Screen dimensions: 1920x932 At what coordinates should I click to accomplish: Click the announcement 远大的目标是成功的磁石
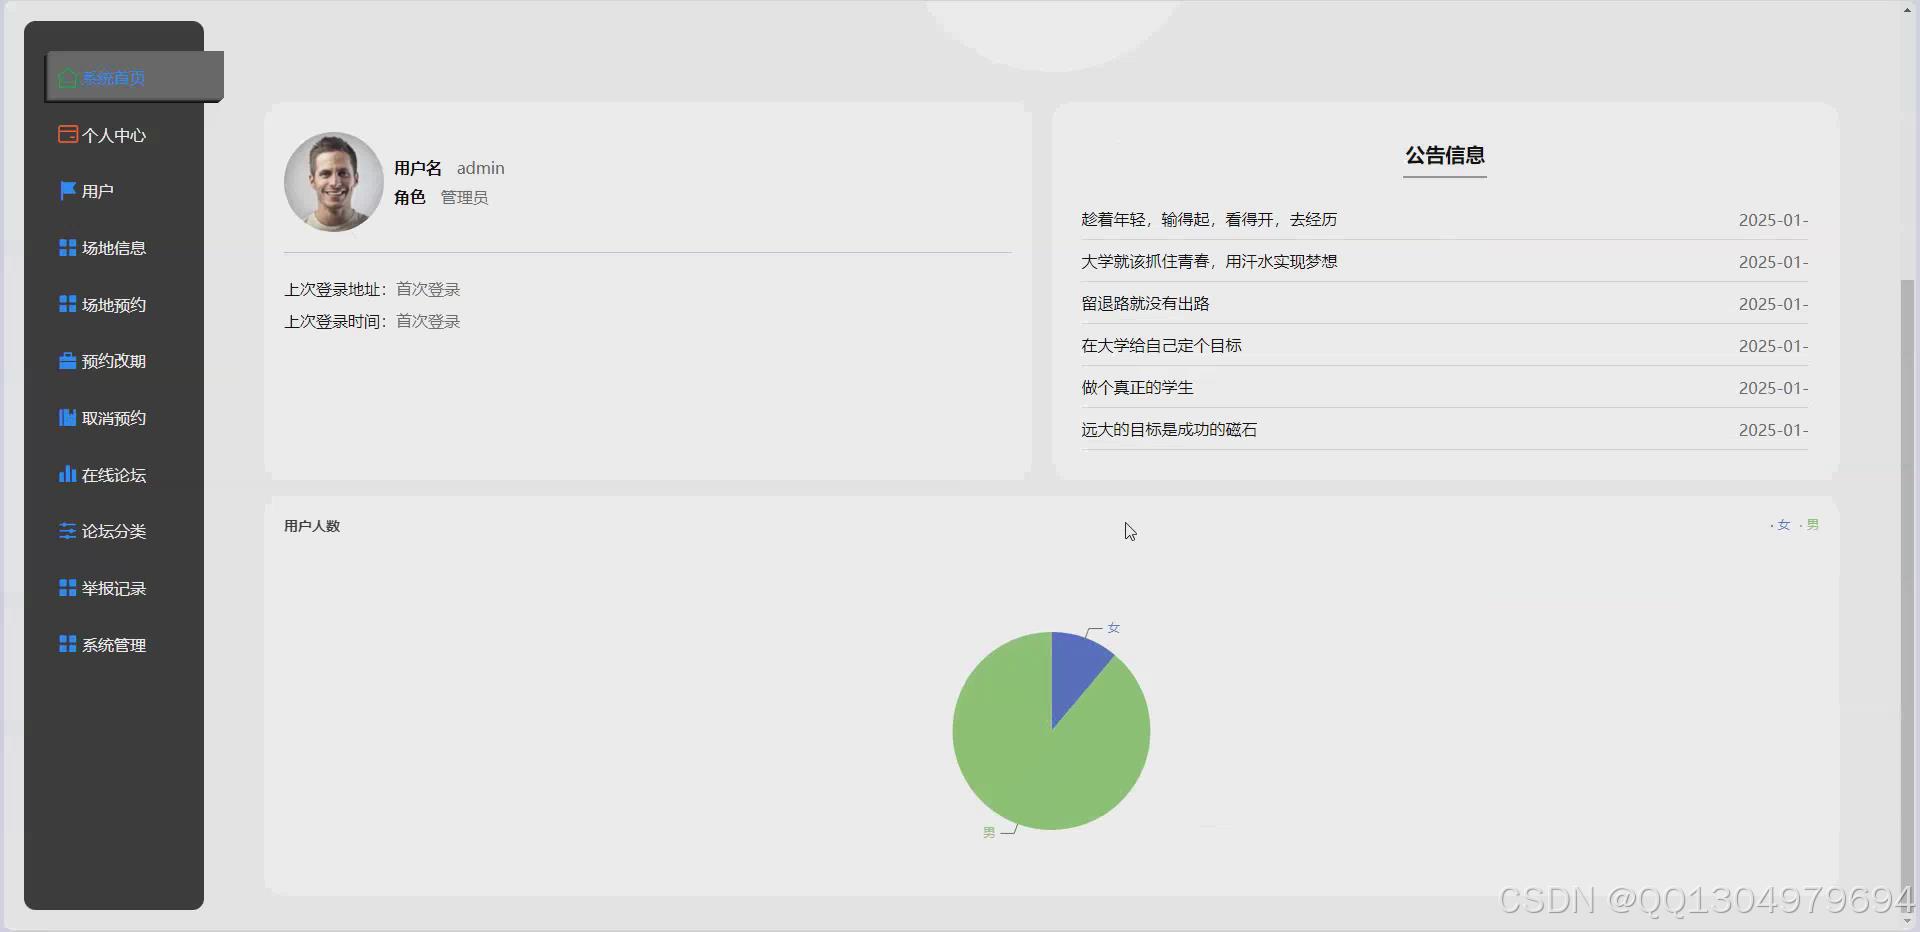[x=1168, y=429]
